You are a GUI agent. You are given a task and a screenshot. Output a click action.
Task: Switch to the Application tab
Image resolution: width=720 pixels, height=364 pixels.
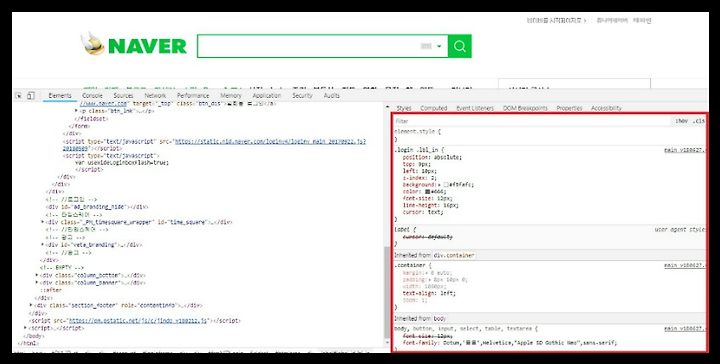(x=267, y=95)
